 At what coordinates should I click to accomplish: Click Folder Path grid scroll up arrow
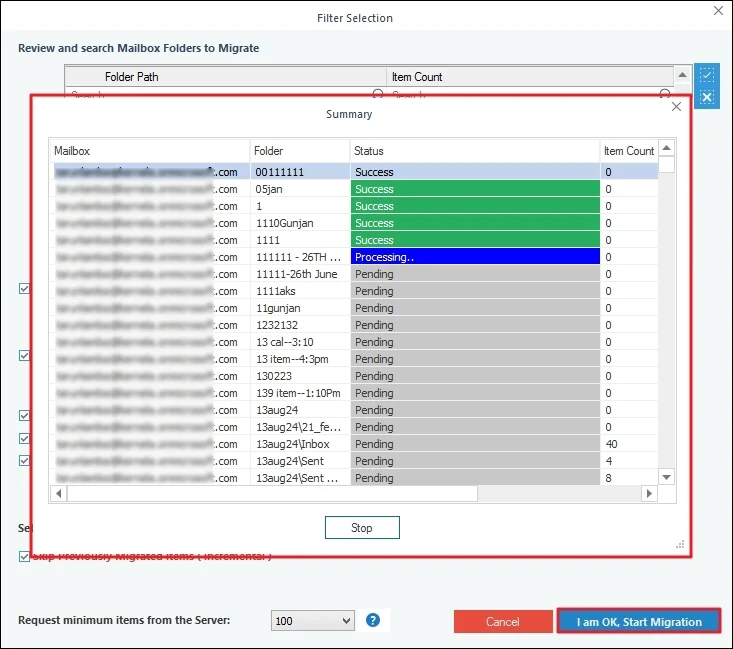pyautogui.click(x=683, y=75)
